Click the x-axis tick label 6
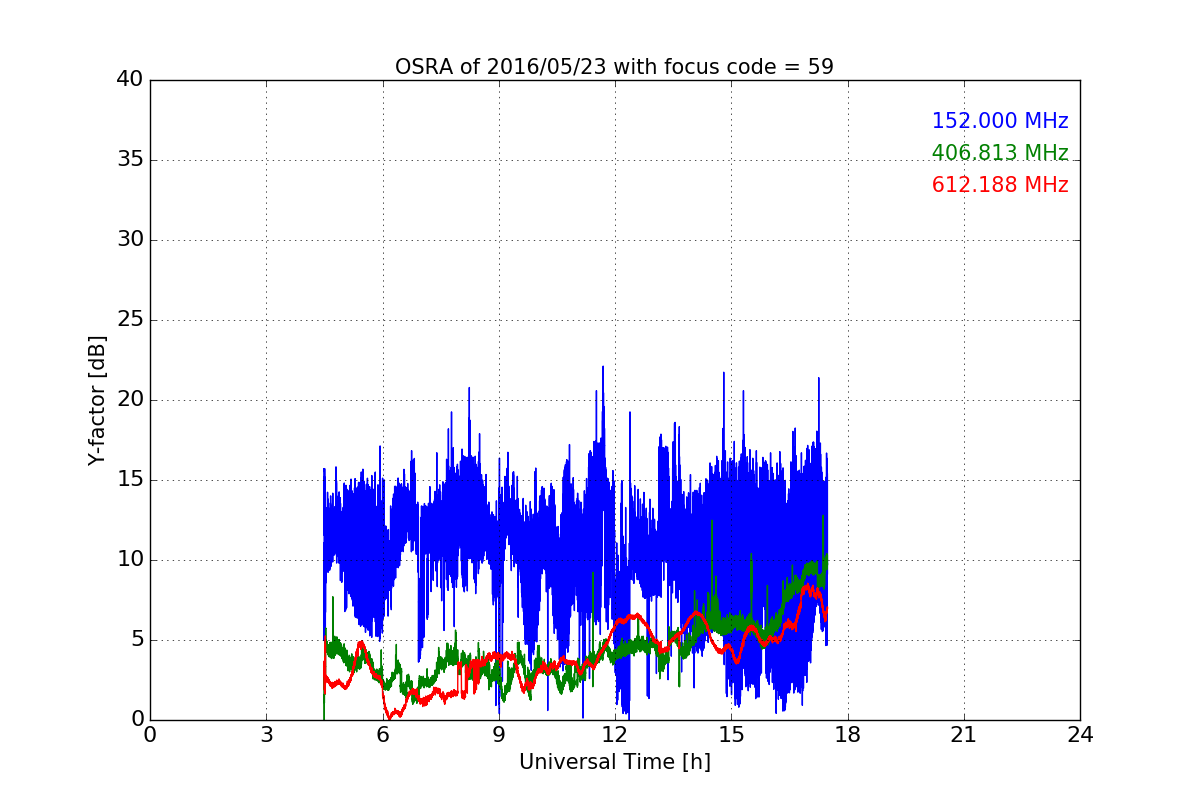Image resolution: width=1200 pixels, height=800 pixels. [382, 735]
